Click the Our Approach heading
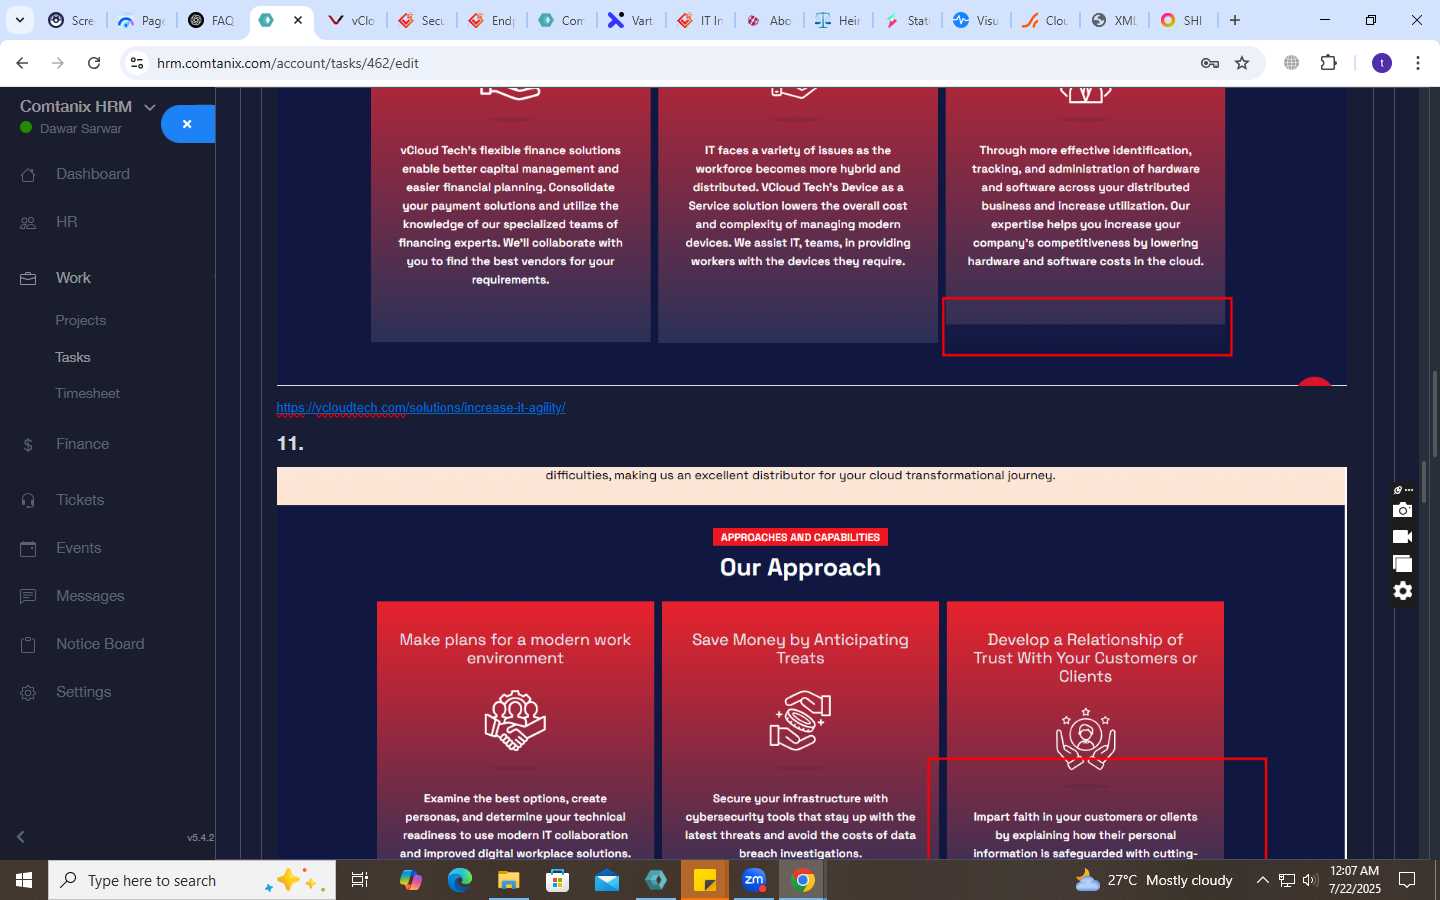1440x900 pixels. point(800,567)
